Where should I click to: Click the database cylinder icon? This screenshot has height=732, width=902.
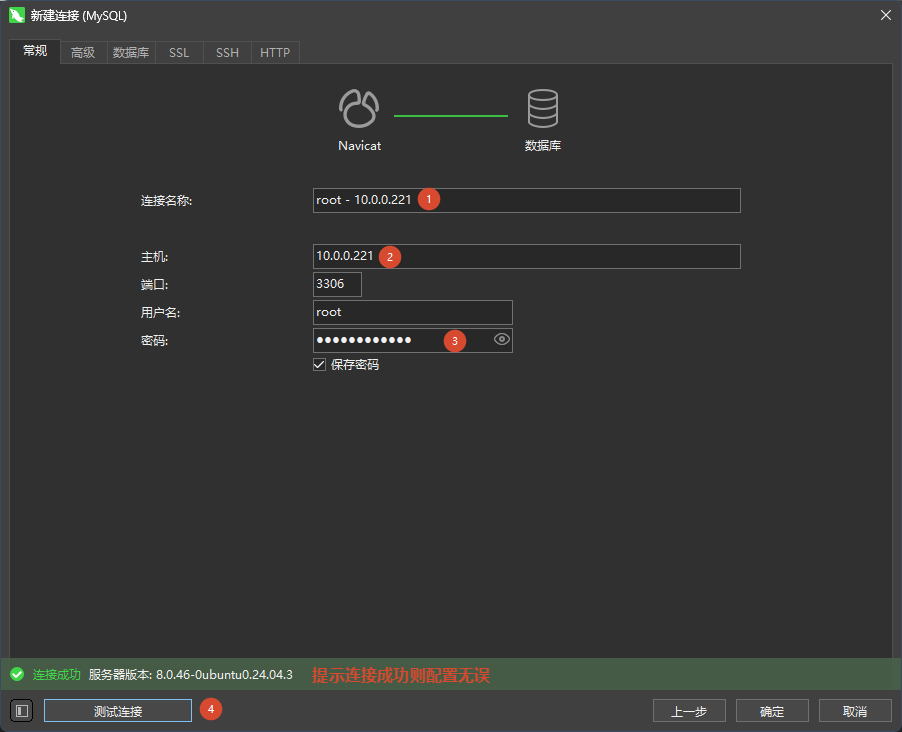(x=542, y=108)
